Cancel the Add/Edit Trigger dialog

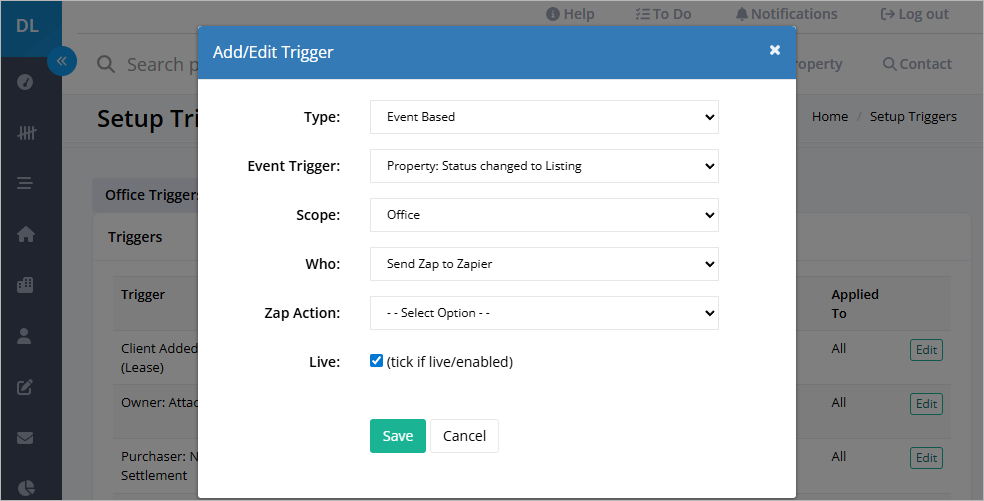464,436
